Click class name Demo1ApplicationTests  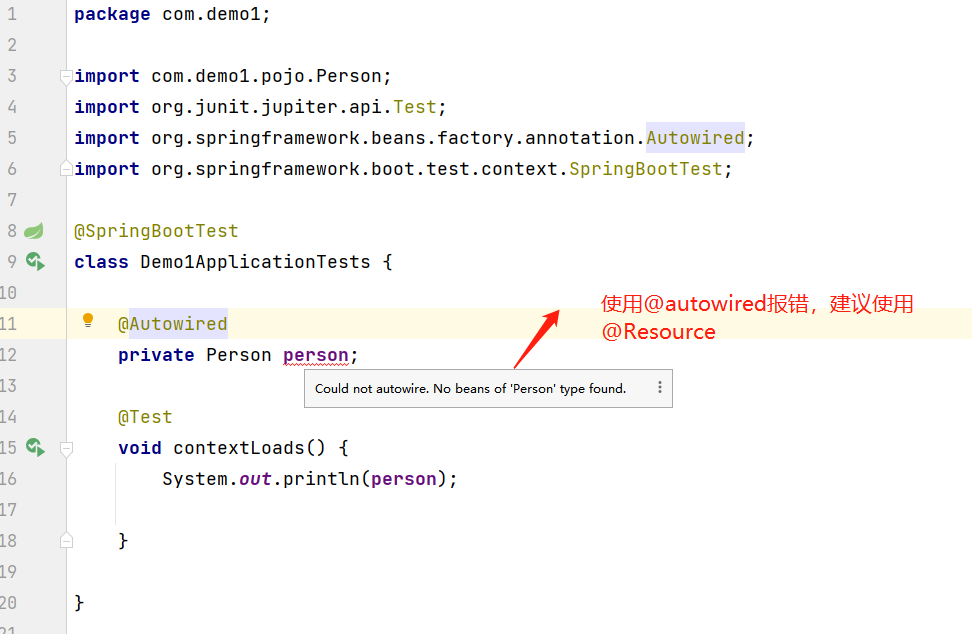(x=255, y=262)
